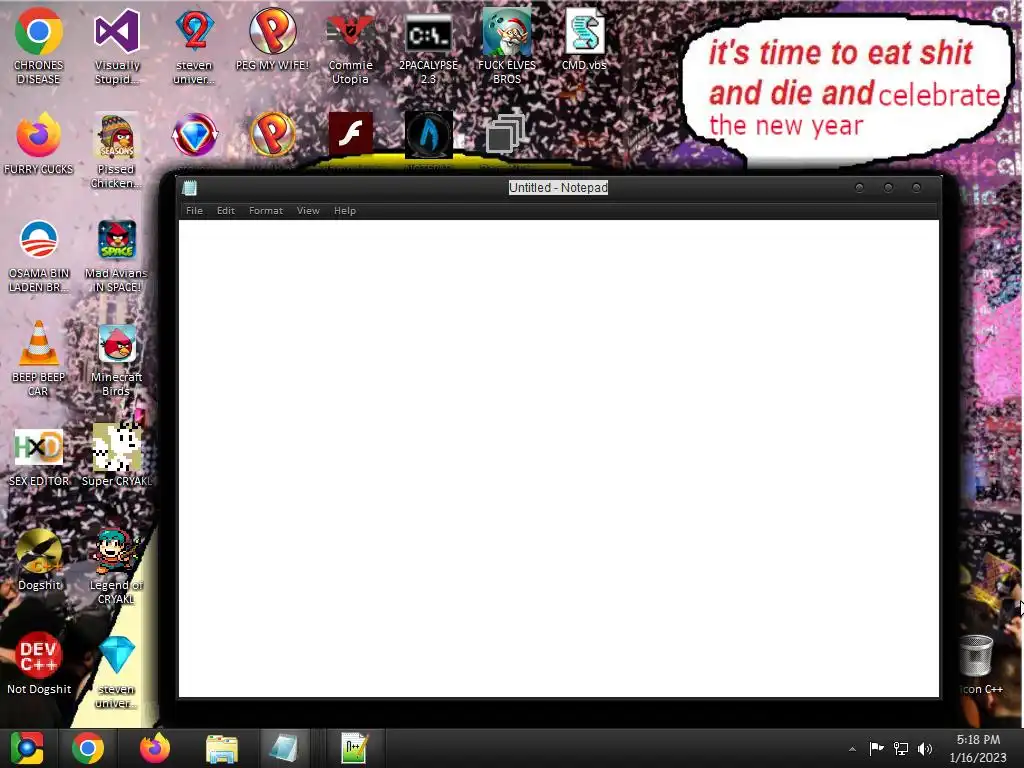Screen dimensions: 1024x768
Task: Launch Legend of CRYAKL icon
Action: pos(116,566)
